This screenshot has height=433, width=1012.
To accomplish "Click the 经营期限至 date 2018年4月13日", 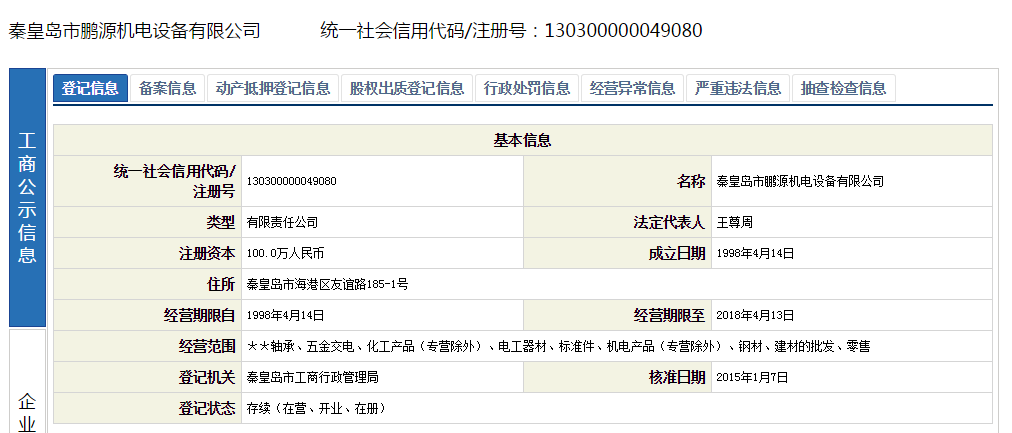I will 755,315.
